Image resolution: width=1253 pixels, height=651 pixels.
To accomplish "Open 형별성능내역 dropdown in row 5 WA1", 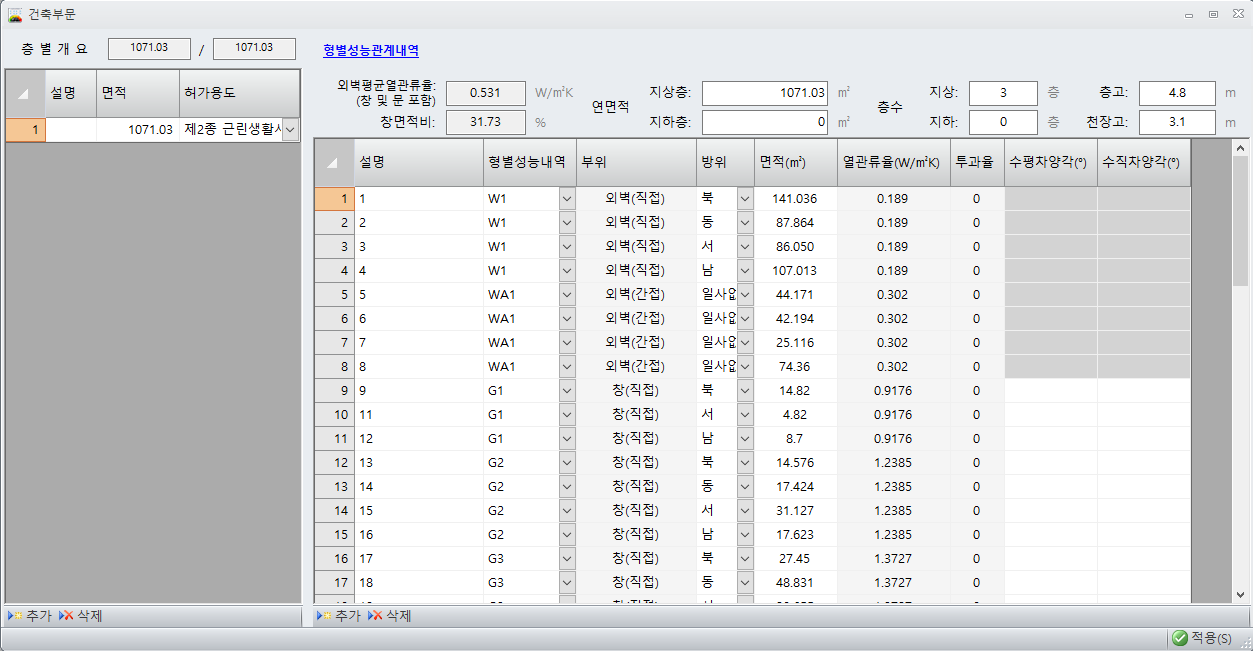I will (x=567, y=295).
